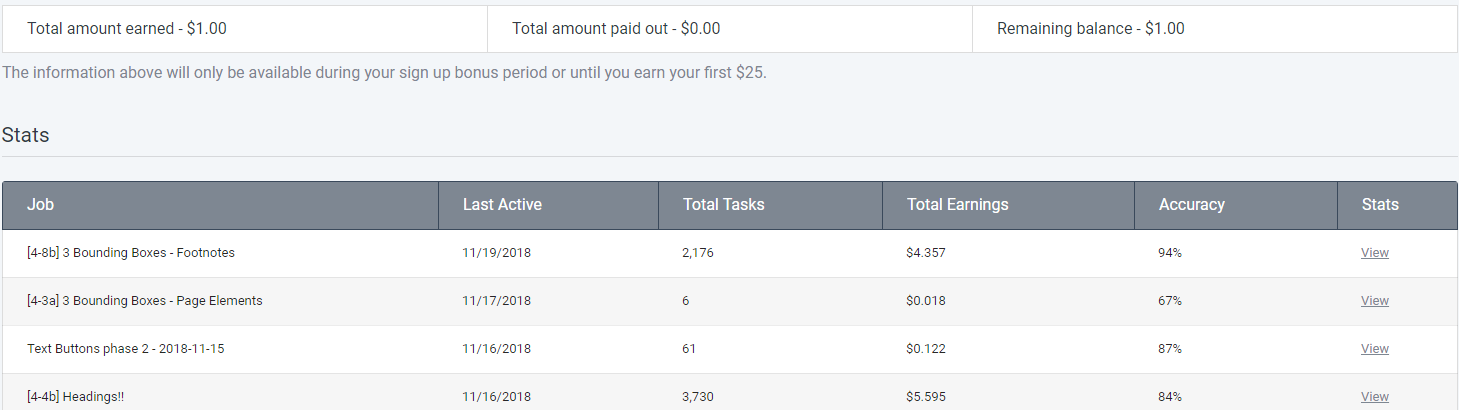Sort by Total Earnings column header

click(x=957, y=205)
